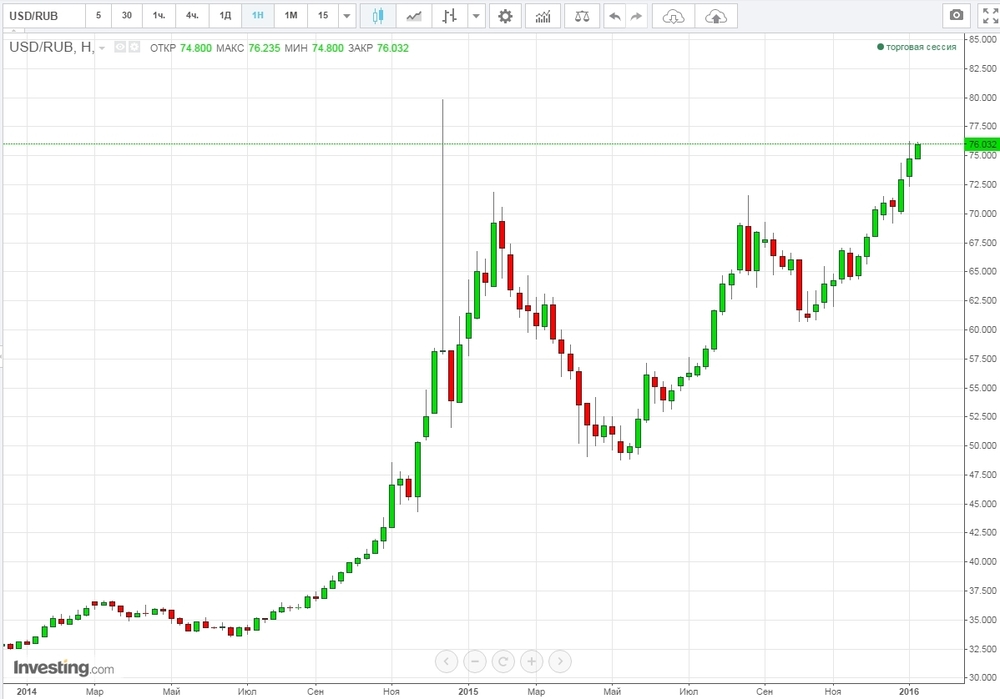This screenshot has height=699, width=1000.
Task: Select the 4ч. timeframe button
Action: click(x=192, y=16)
